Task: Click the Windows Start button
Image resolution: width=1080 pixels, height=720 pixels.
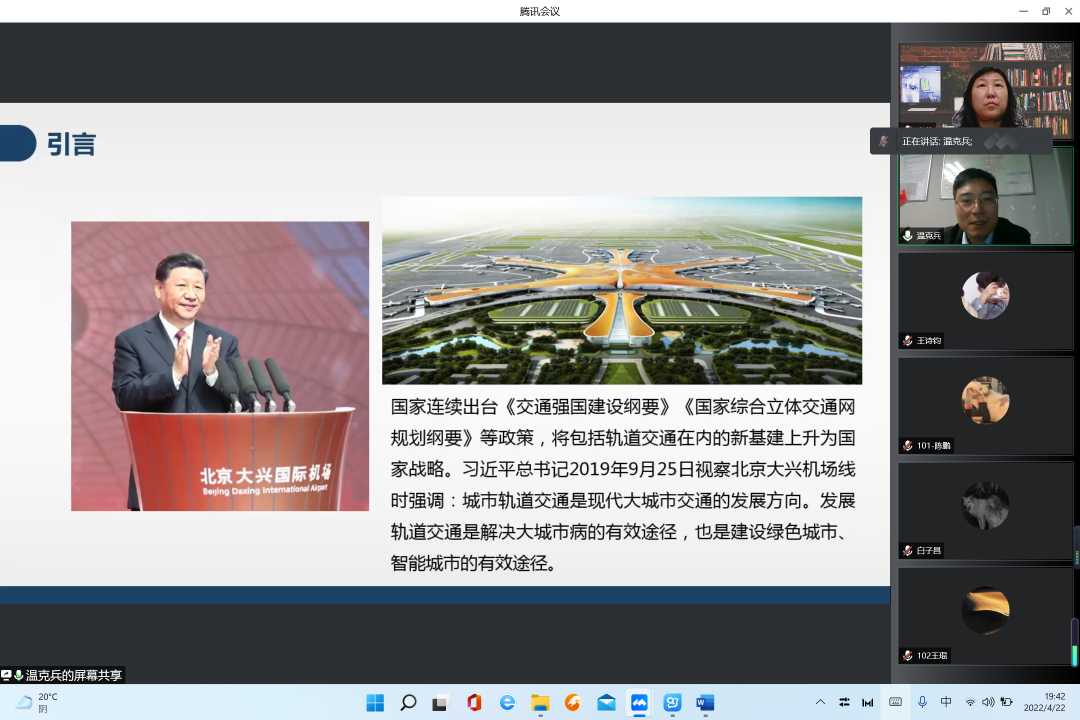Action: coord(375,702)
